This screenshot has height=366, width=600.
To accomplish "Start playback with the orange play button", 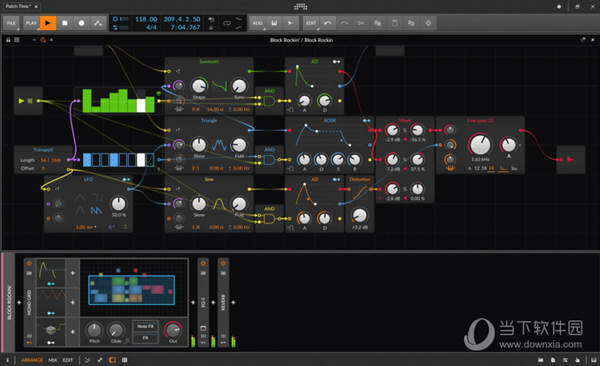I will 48,23.
